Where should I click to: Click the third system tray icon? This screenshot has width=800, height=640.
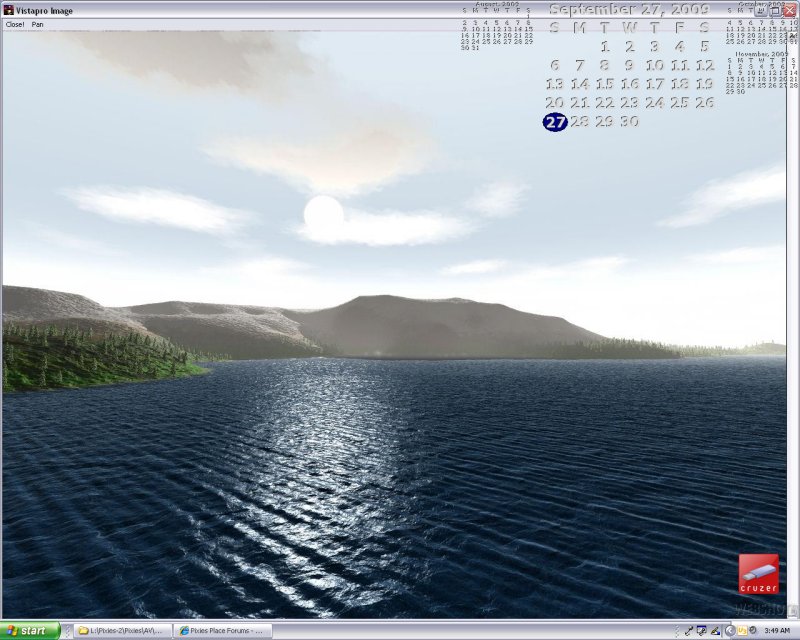[715, 631]
